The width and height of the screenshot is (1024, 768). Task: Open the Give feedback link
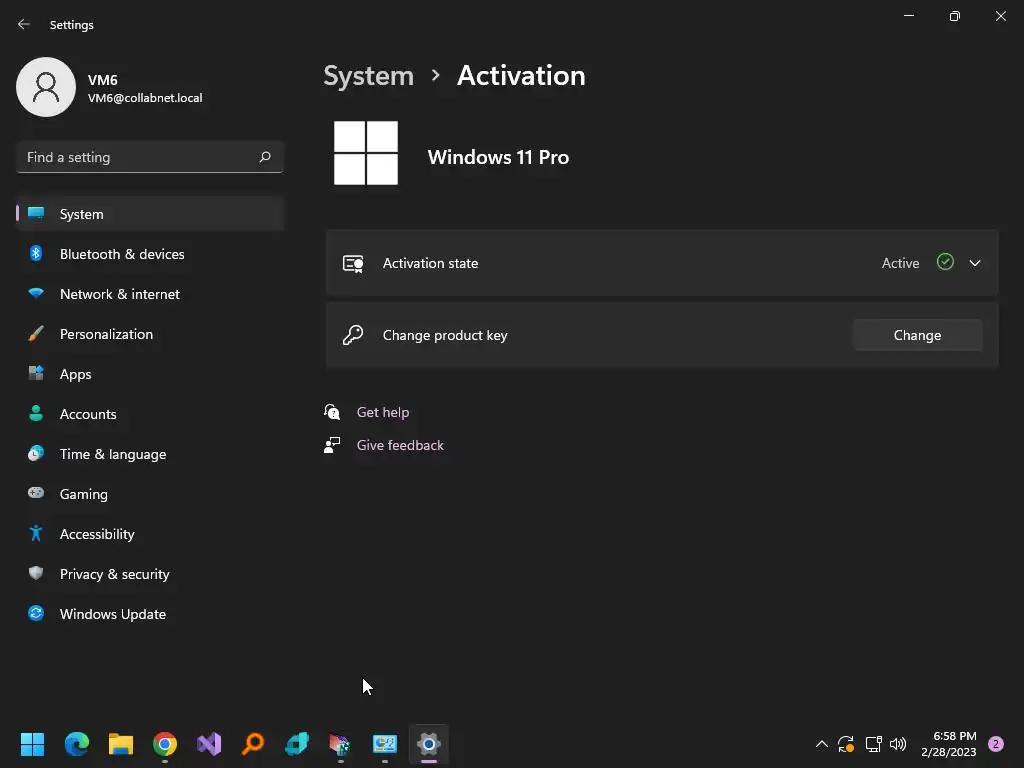pos(400,445)
